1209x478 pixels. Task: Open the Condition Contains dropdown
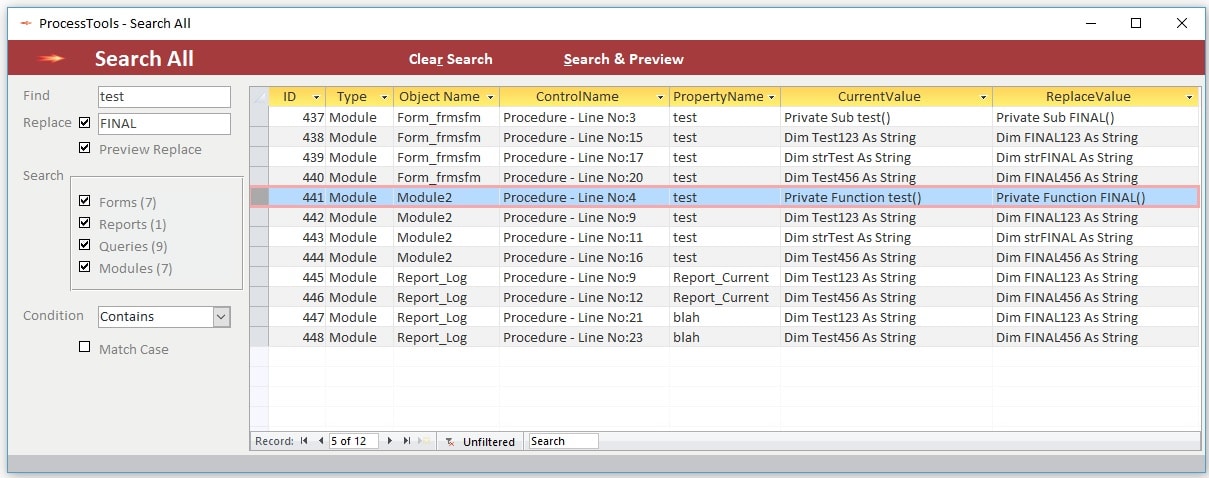(222, 317)
